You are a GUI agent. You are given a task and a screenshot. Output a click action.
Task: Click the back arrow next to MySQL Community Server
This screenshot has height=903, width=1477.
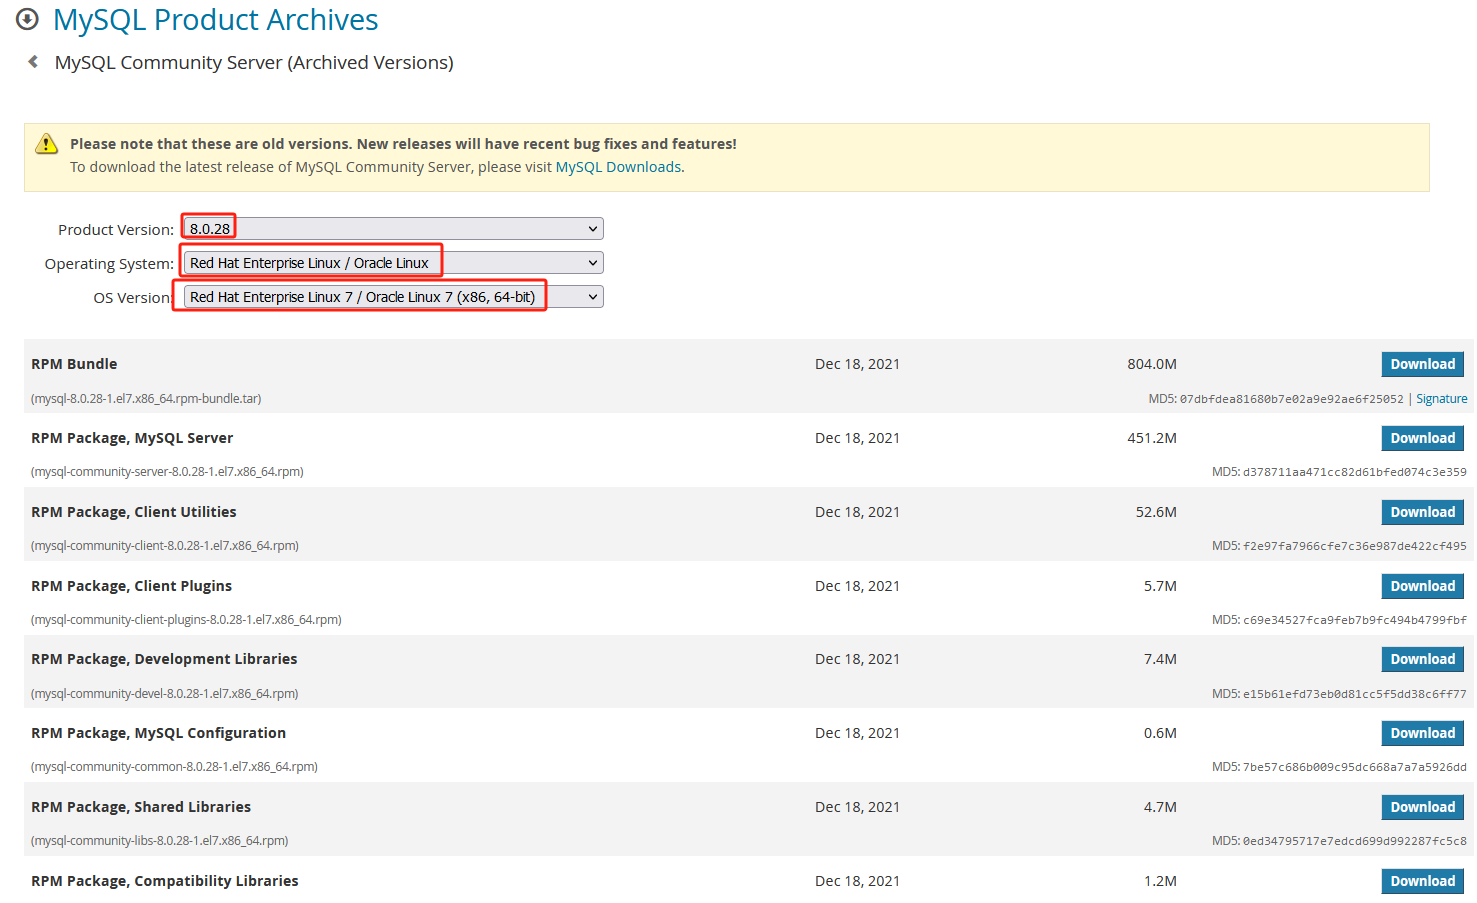33,62
